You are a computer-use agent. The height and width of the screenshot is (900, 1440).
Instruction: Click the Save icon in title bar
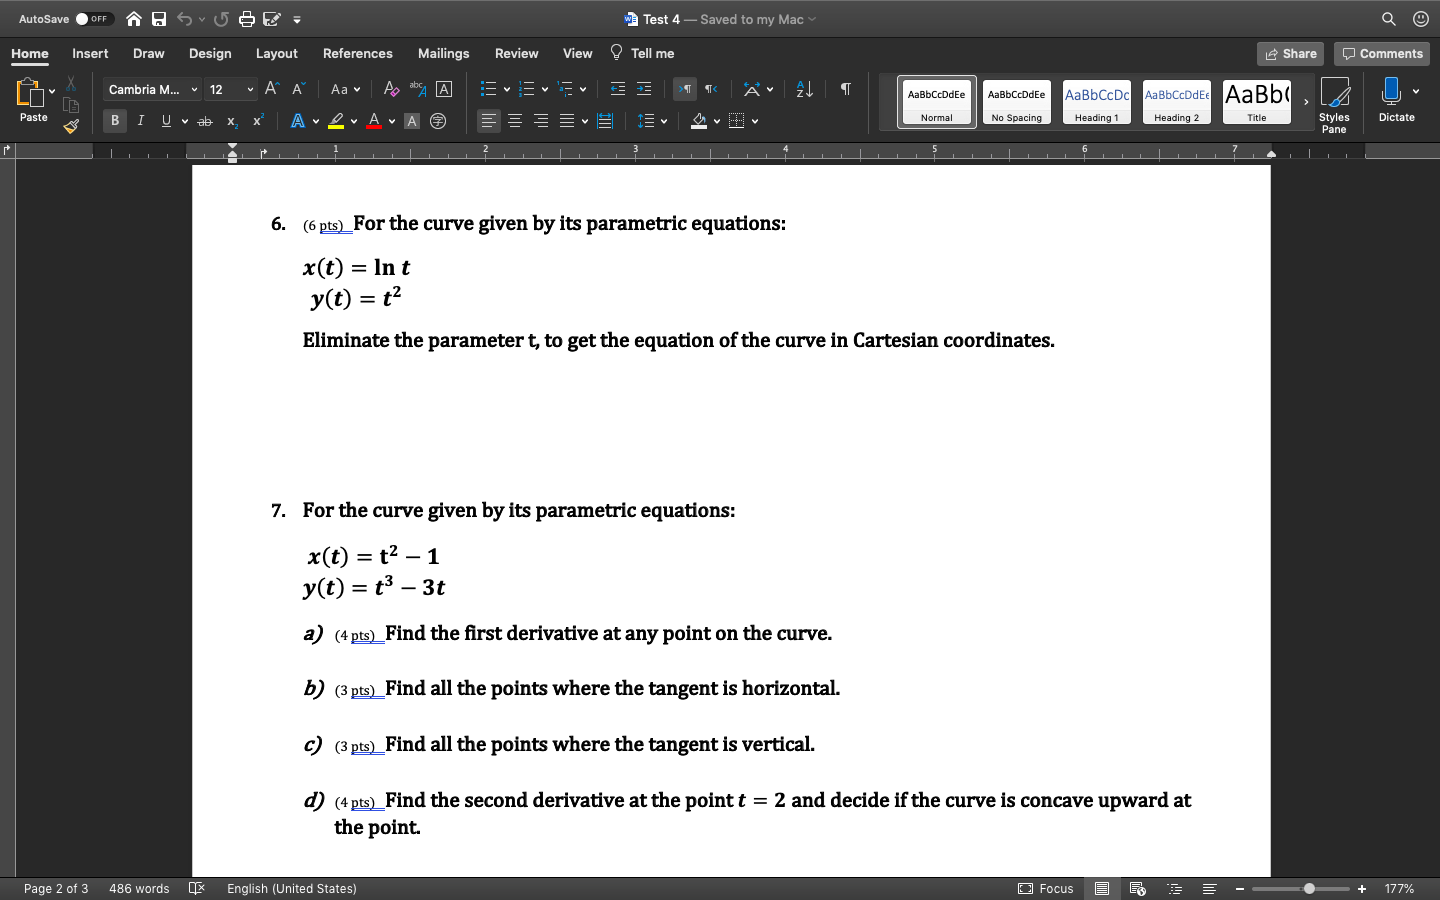[159, 19]
